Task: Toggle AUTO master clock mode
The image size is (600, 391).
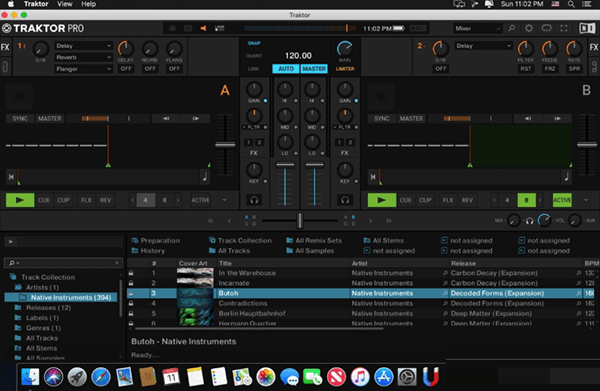Action: [286, 69]
